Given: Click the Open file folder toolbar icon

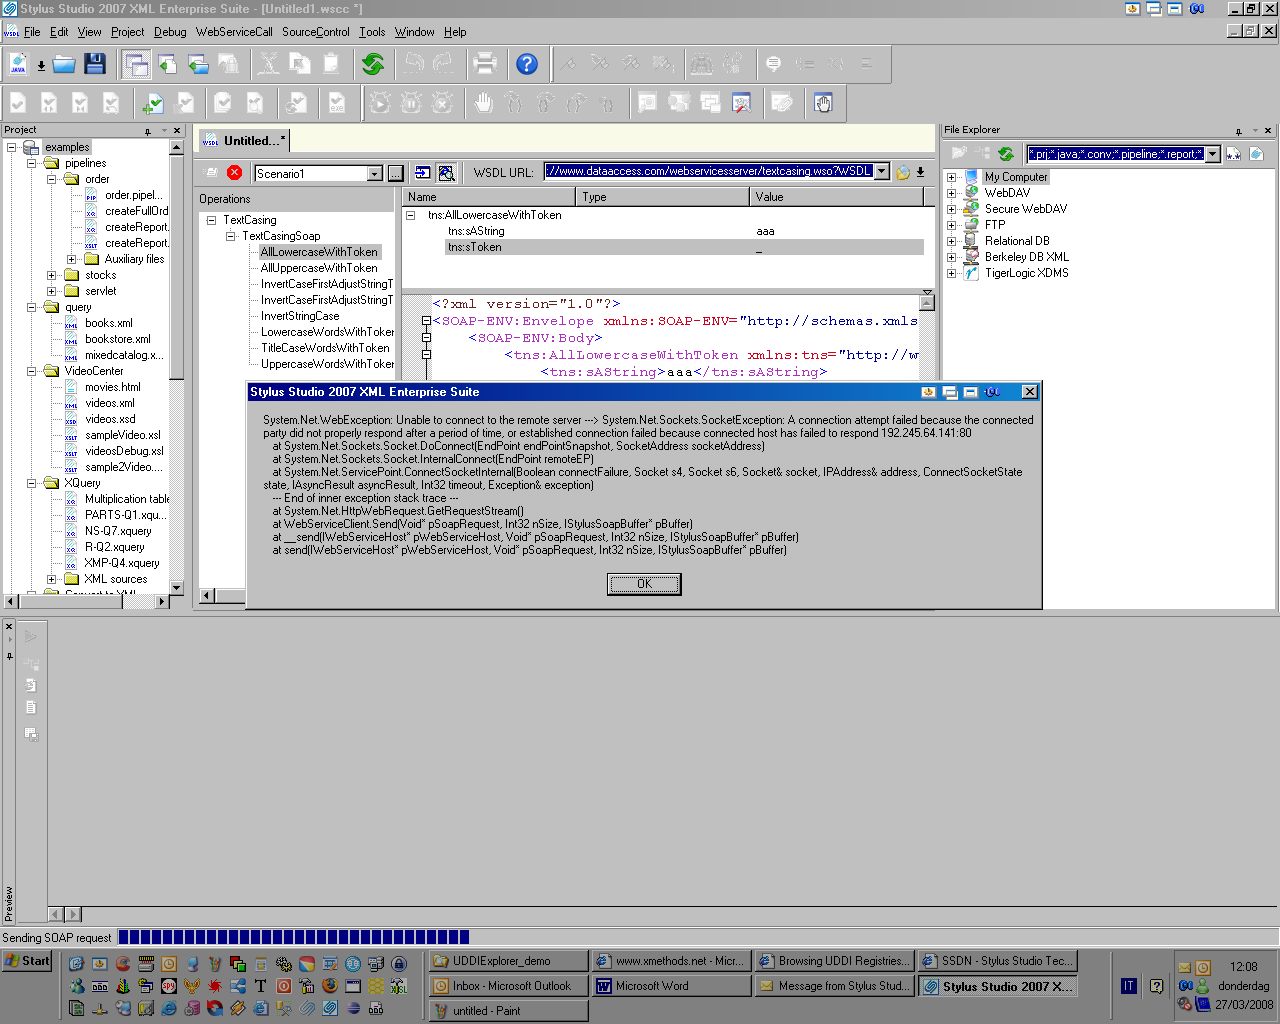Looking at the screenshot, I should [x=64, y=65].
